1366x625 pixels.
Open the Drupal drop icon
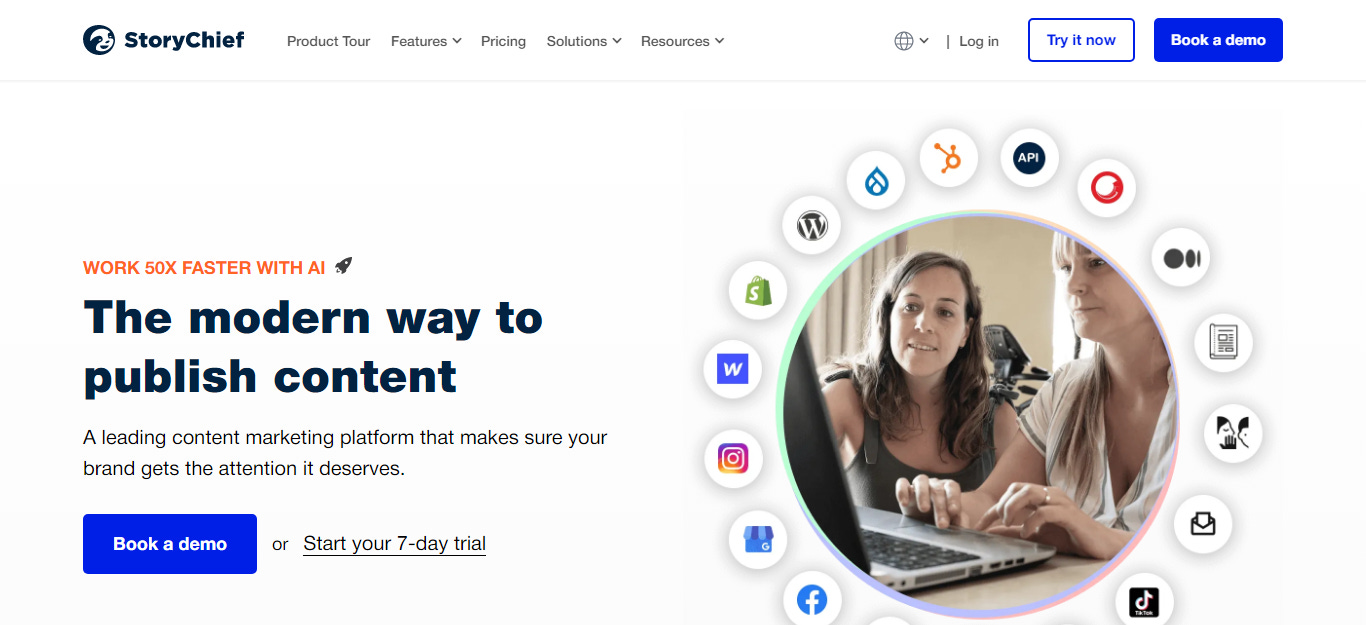(x=876, y=181)
